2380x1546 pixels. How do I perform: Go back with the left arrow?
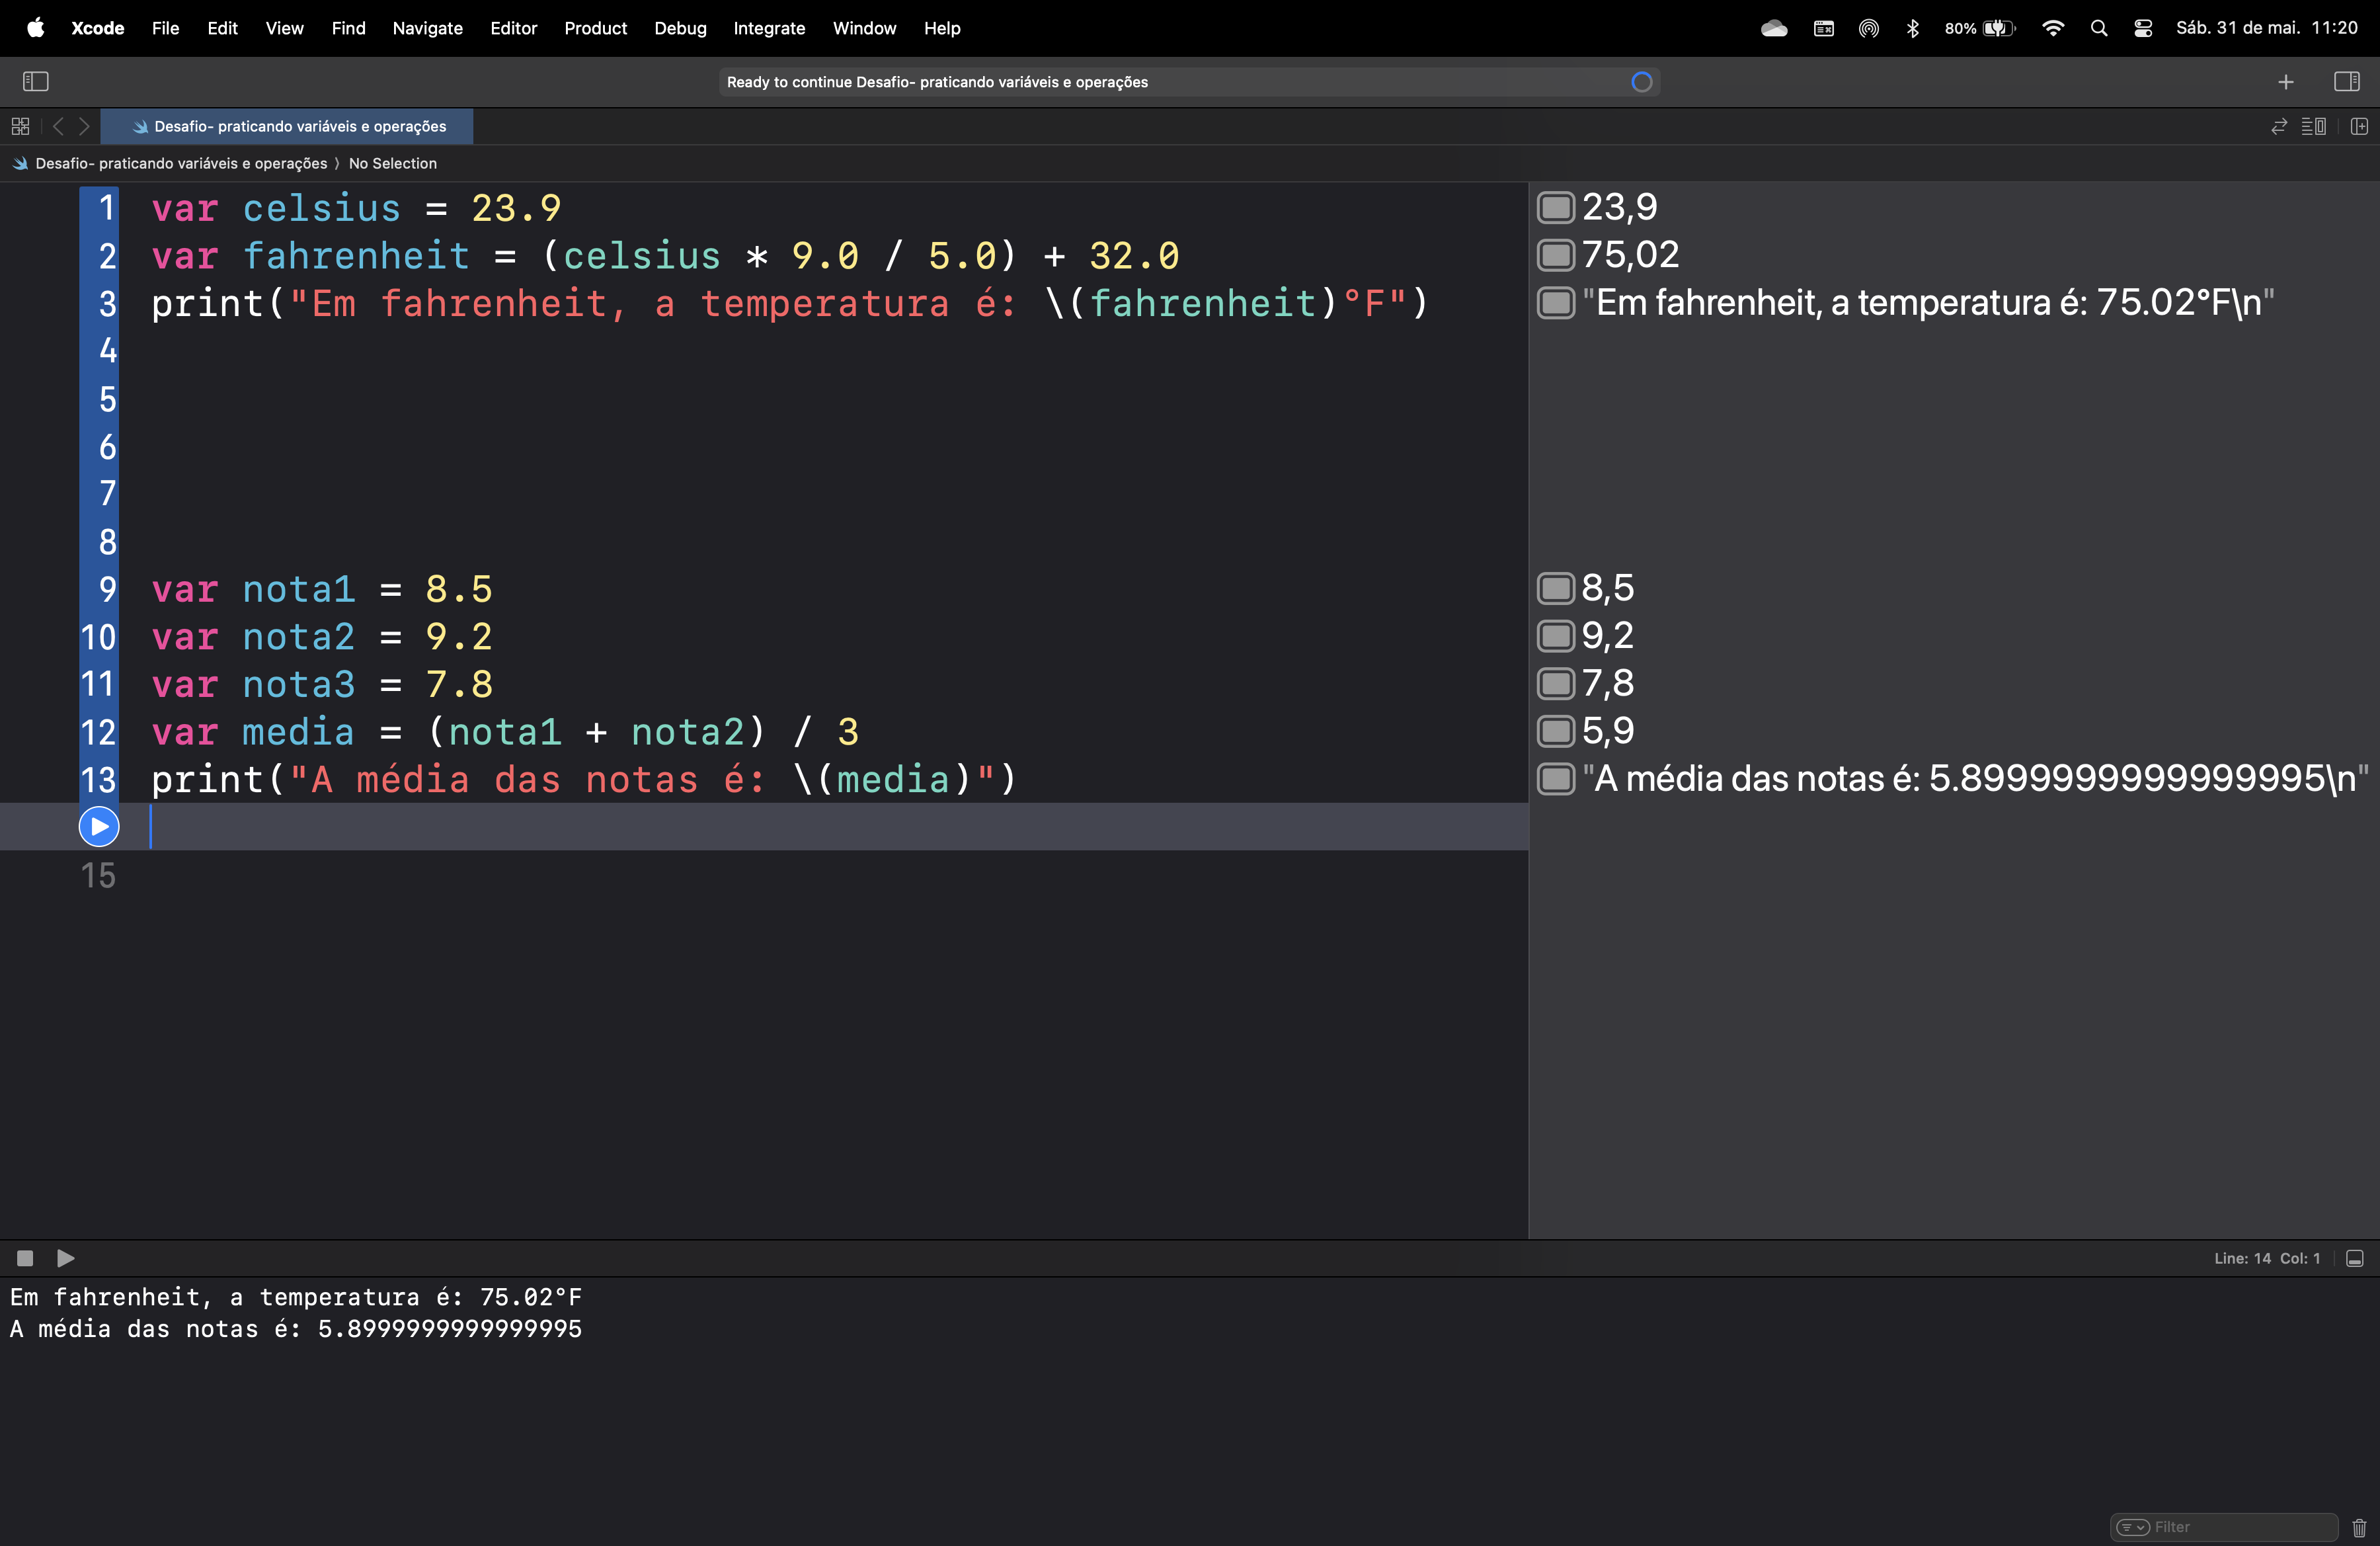pyautogui.click(x=58, y=126)
